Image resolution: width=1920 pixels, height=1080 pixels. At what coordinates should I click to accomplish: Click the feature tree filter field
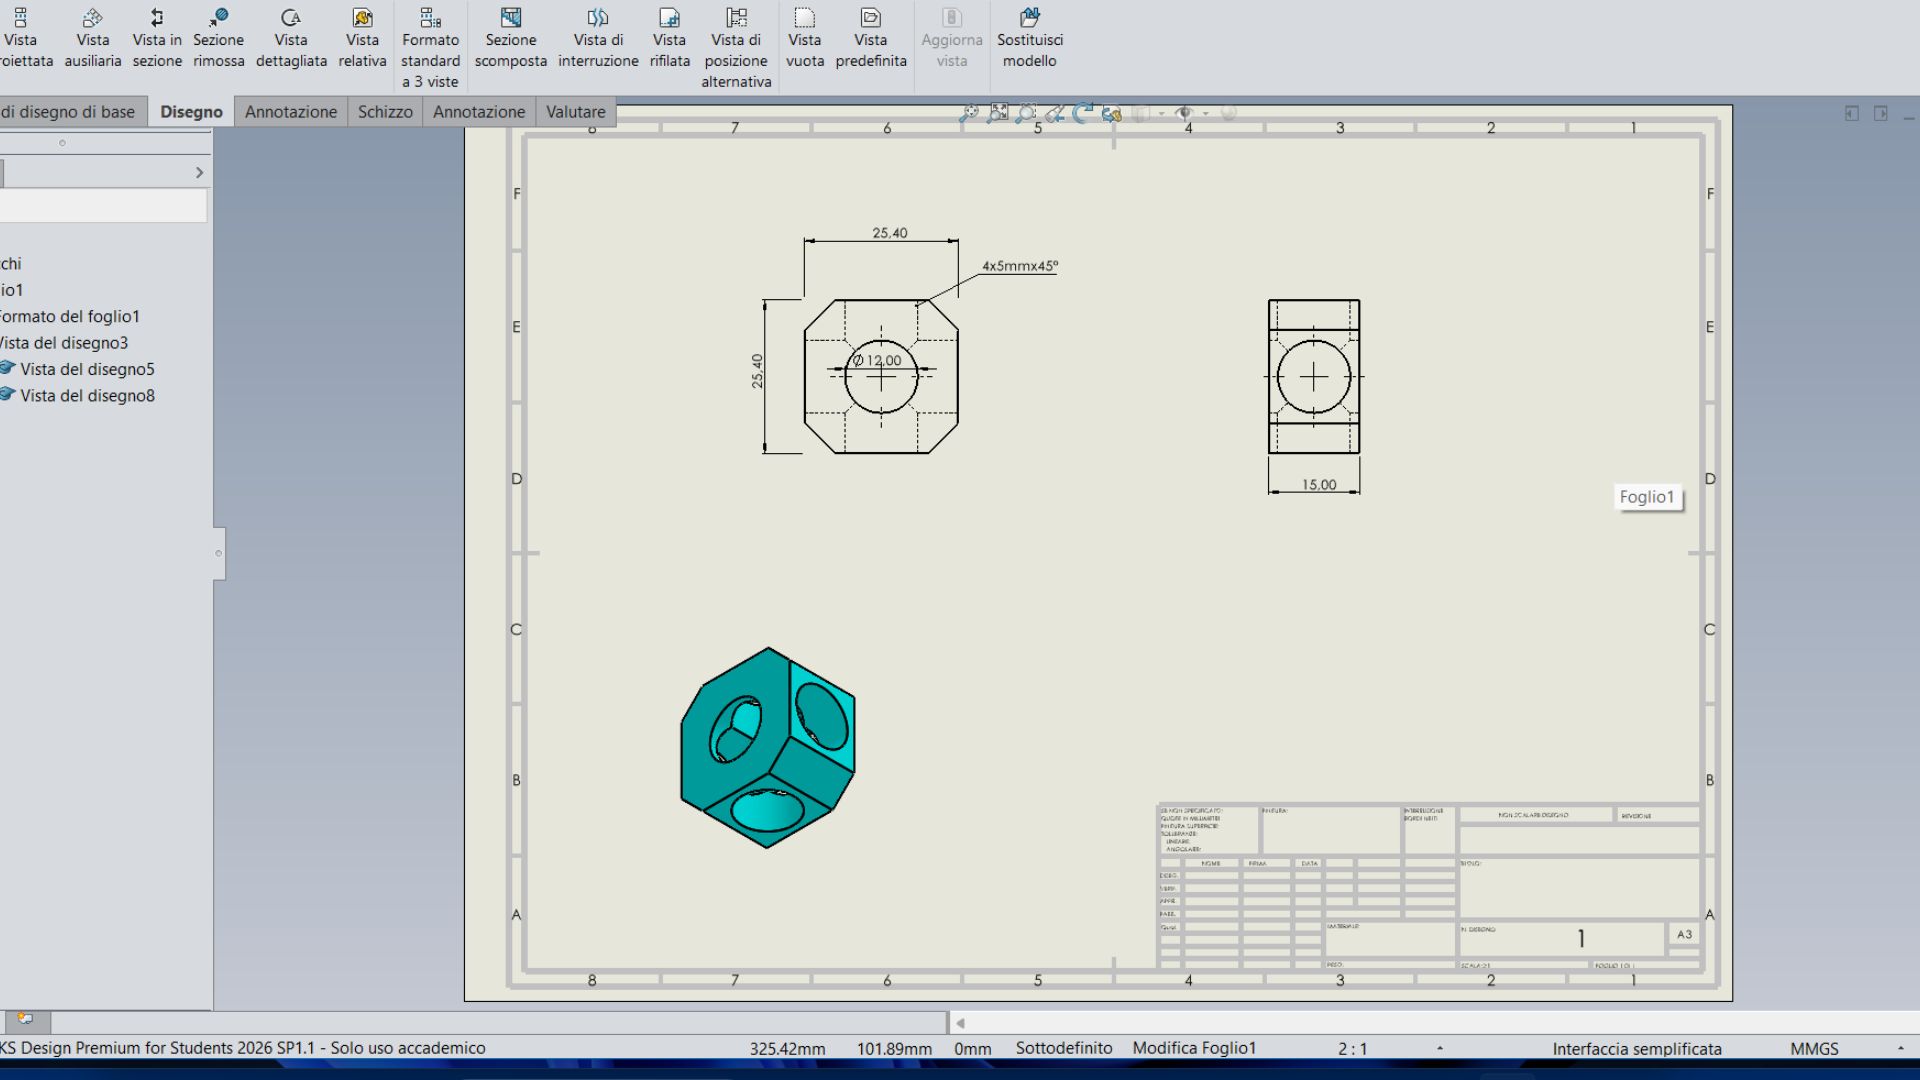click(103, 206)
